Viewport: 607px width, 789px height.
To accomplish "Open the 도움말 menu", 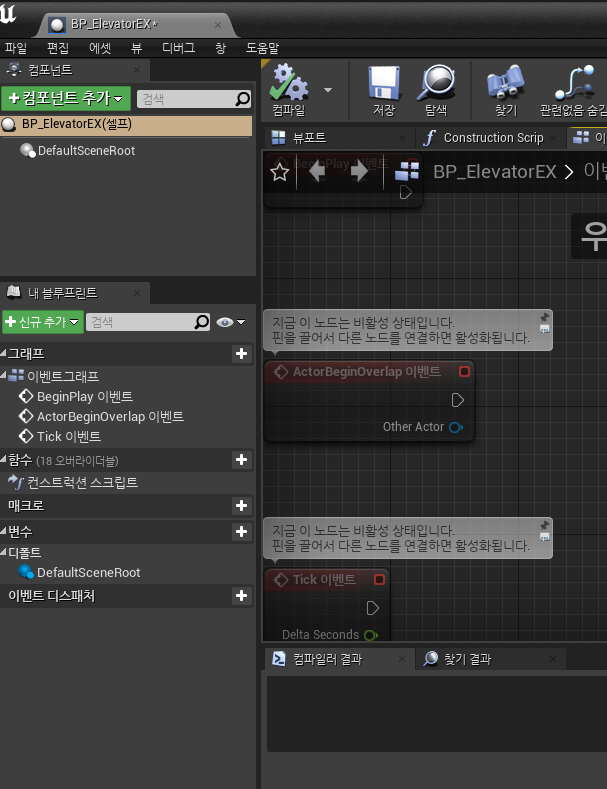I will [262, 48].
